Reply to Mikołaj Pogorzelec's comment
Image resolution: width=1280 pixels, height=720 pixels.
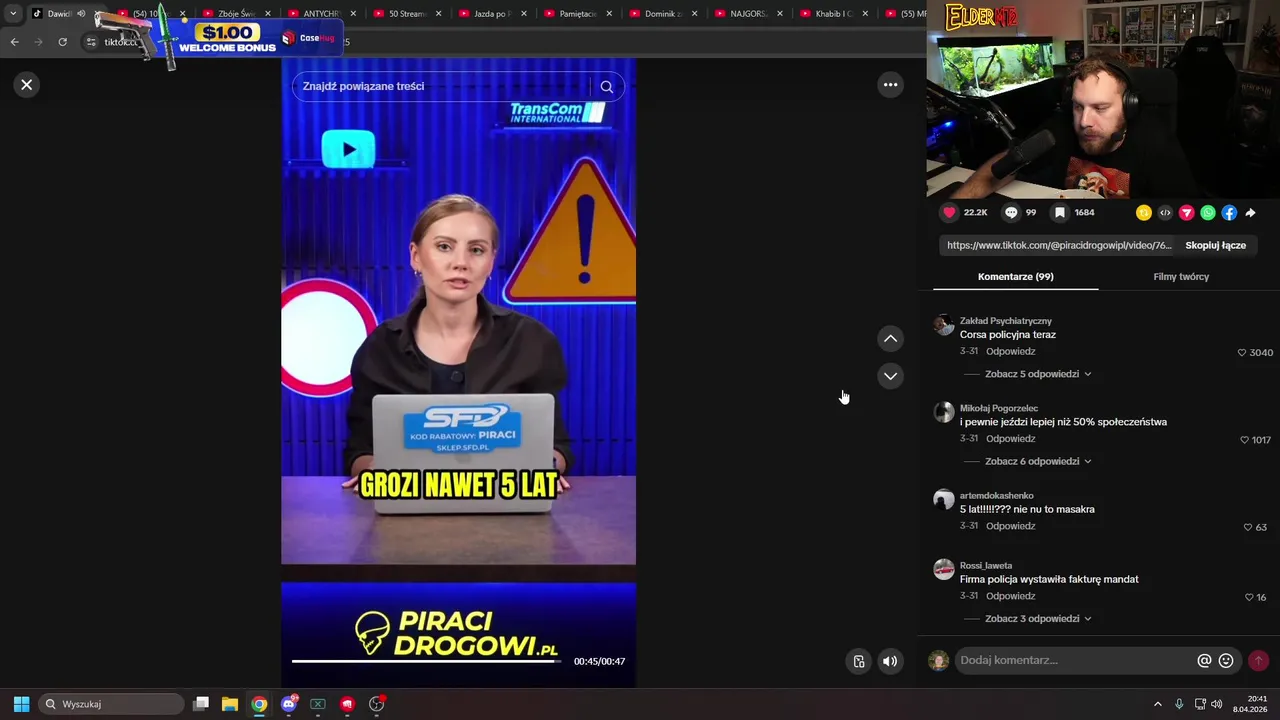point(1010,438)
